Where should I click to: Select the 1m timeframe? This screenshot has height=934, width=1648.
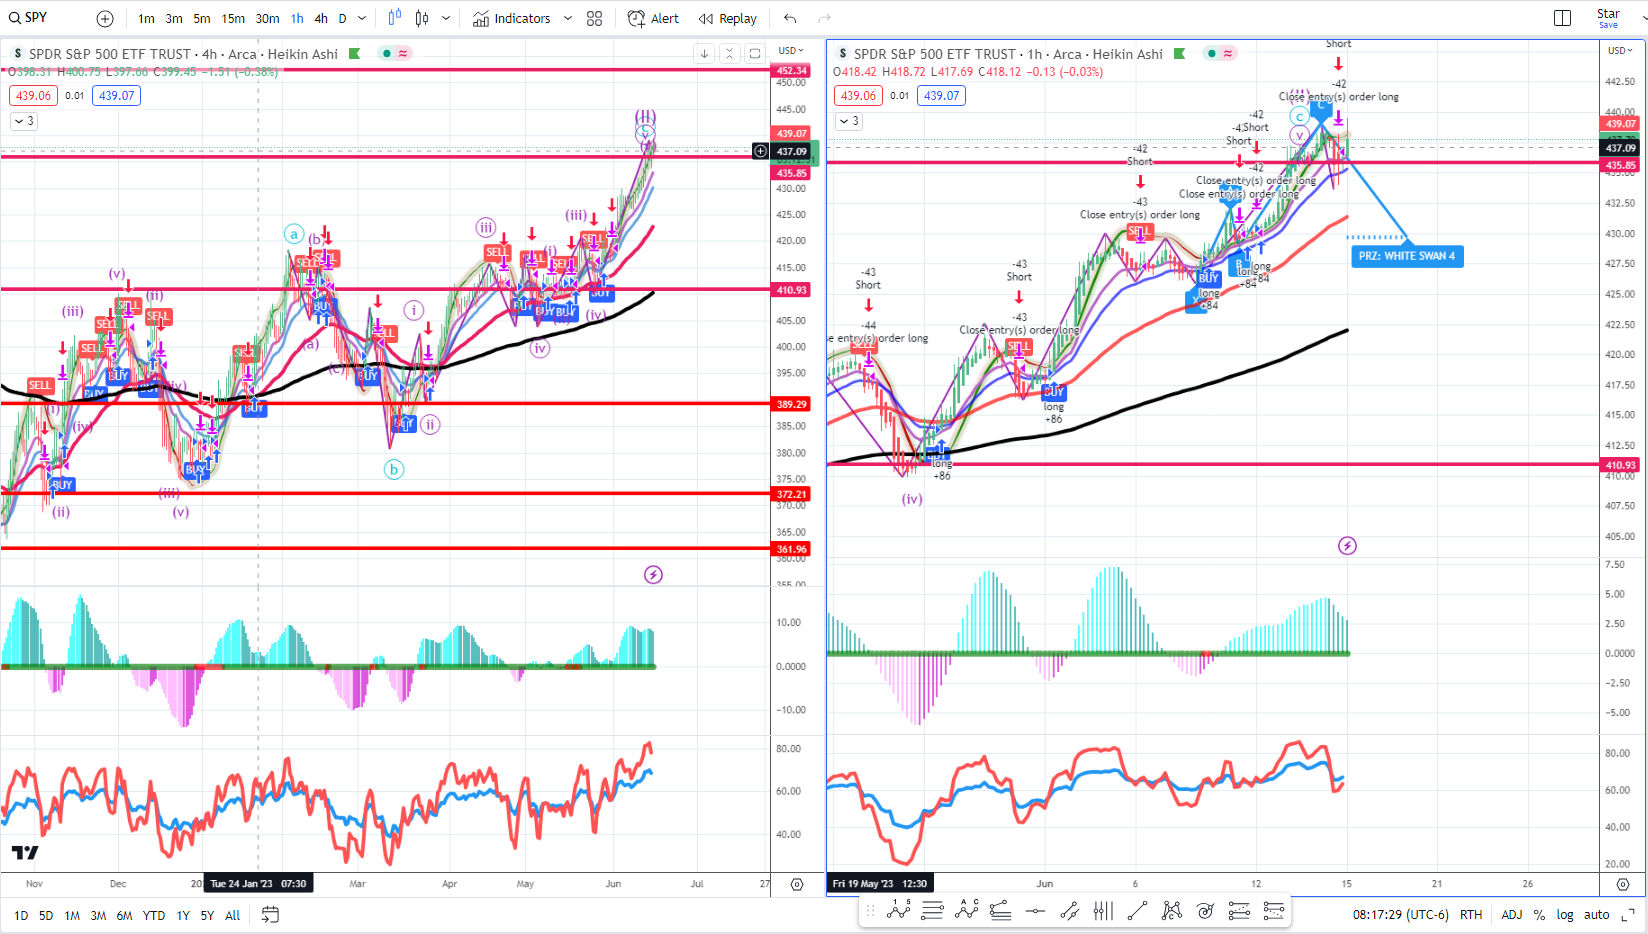click(146, 19)
